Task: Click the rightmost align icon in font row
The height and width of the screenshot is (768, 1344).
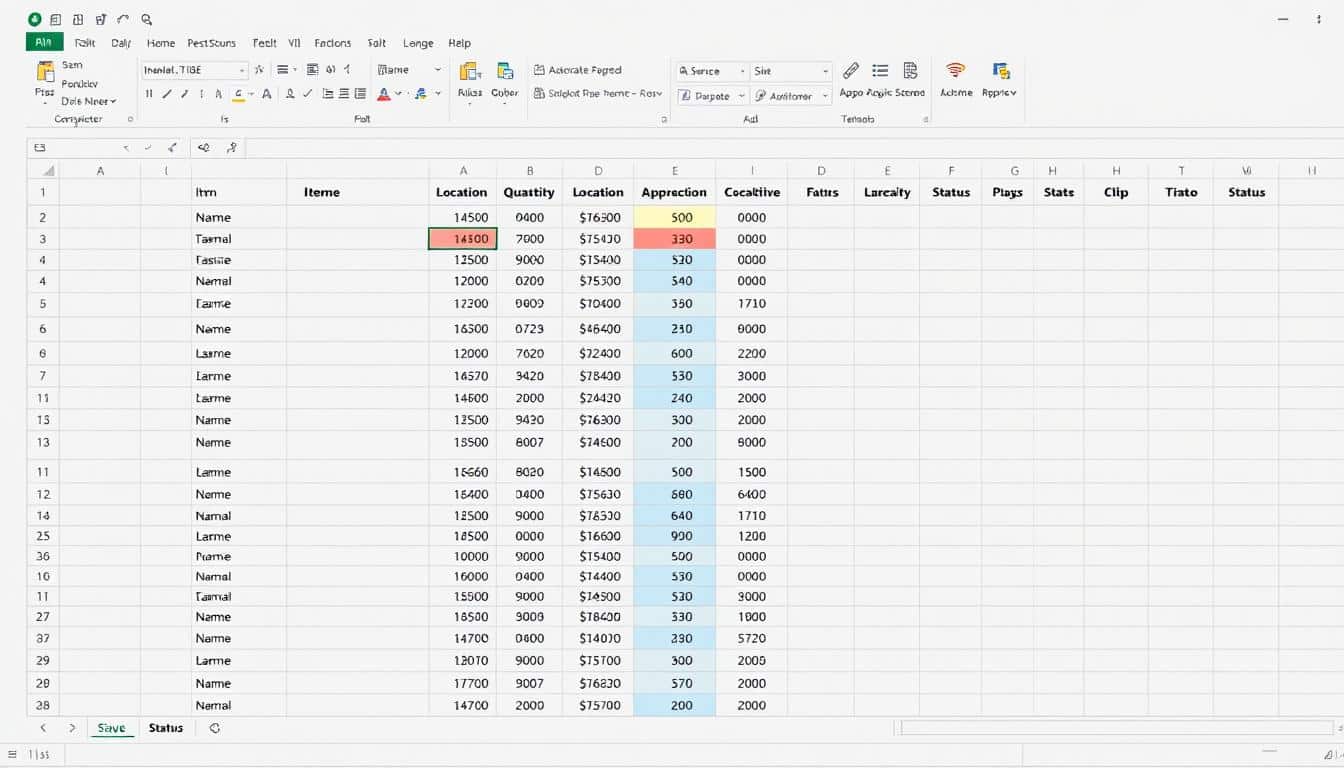Action: [360, 94]
